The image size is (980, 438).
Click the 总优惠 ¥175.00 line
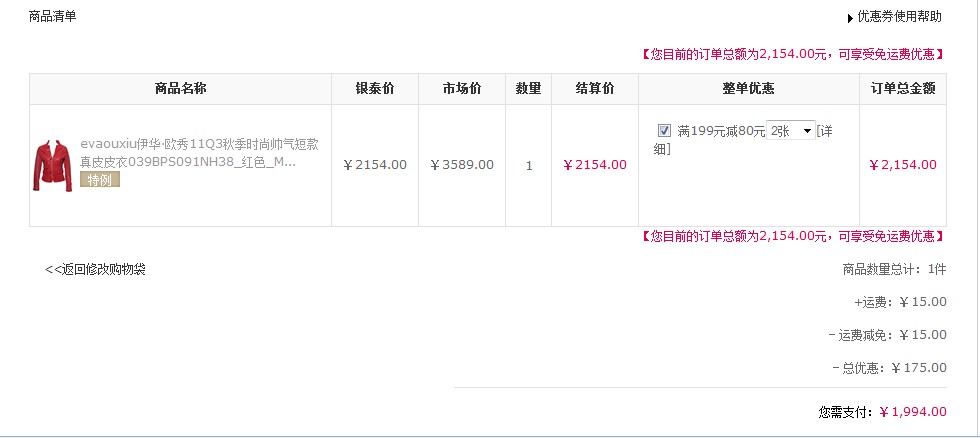(890, 368)
